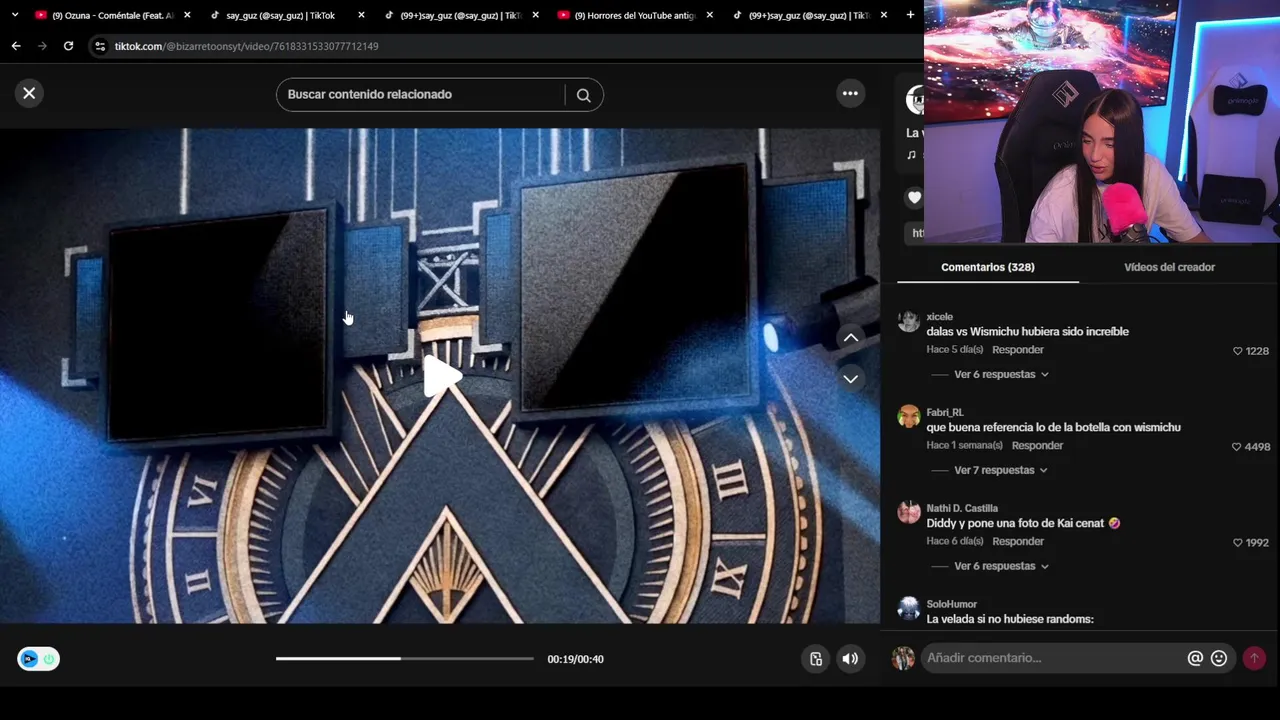This screenshot has height=720, width=1280.
Task: Click the heart like icon under the video info
Action: point(914,198)
